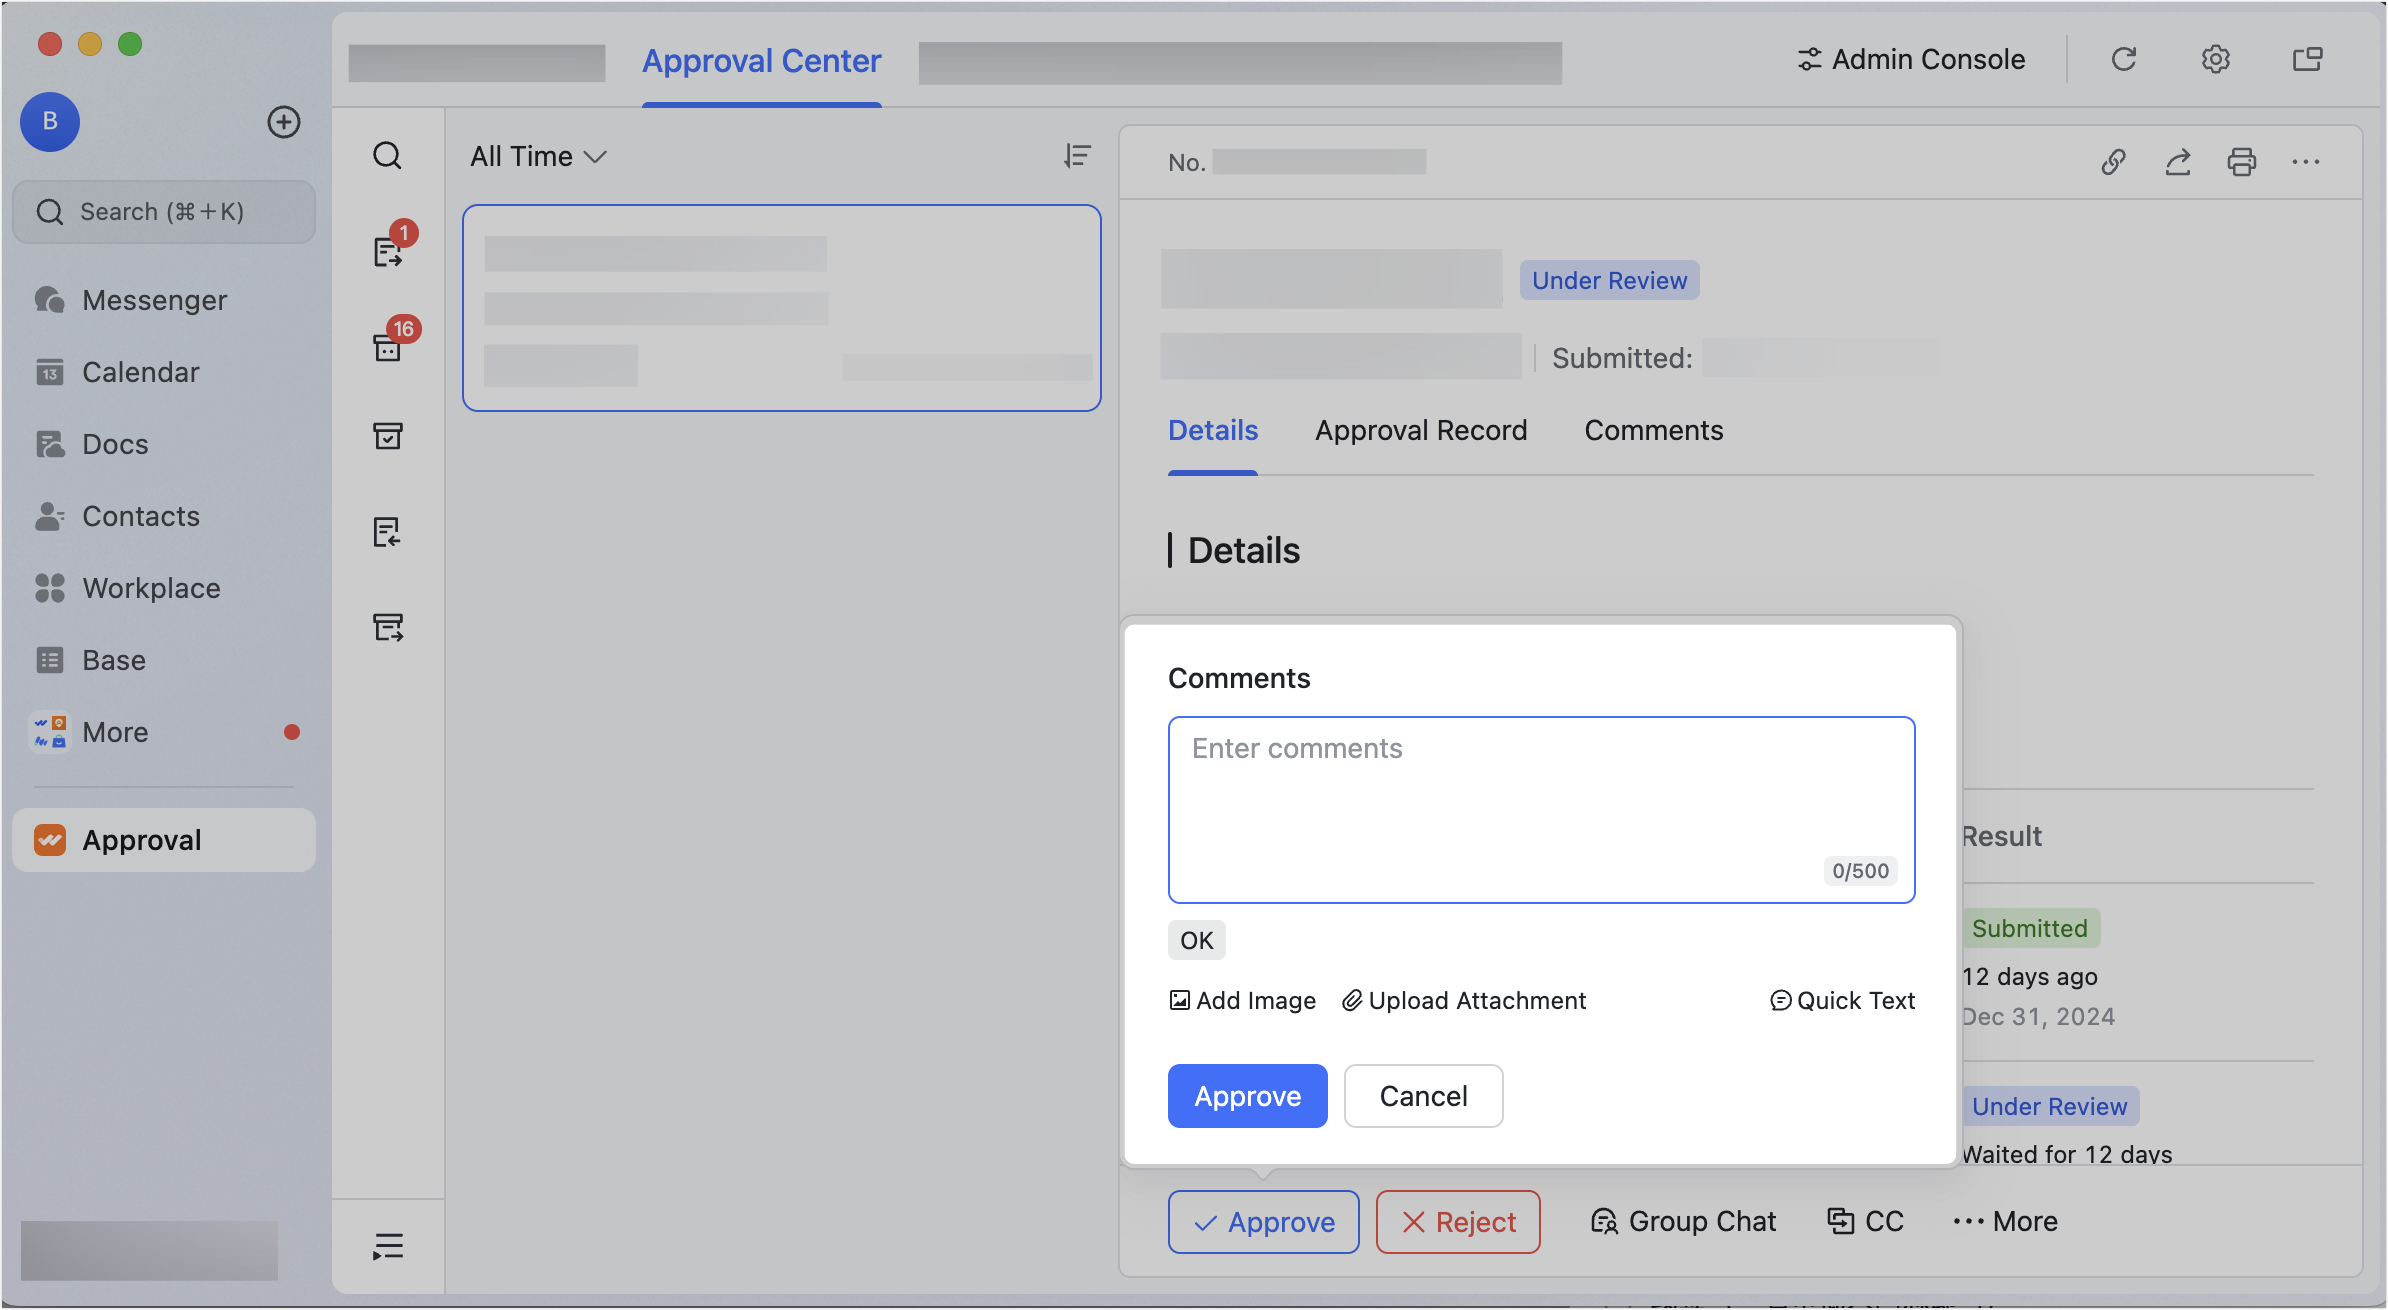Click the blue Approve button in comments popup
Viewport: 2388px width, 1310px height.
point(1248,1096)
